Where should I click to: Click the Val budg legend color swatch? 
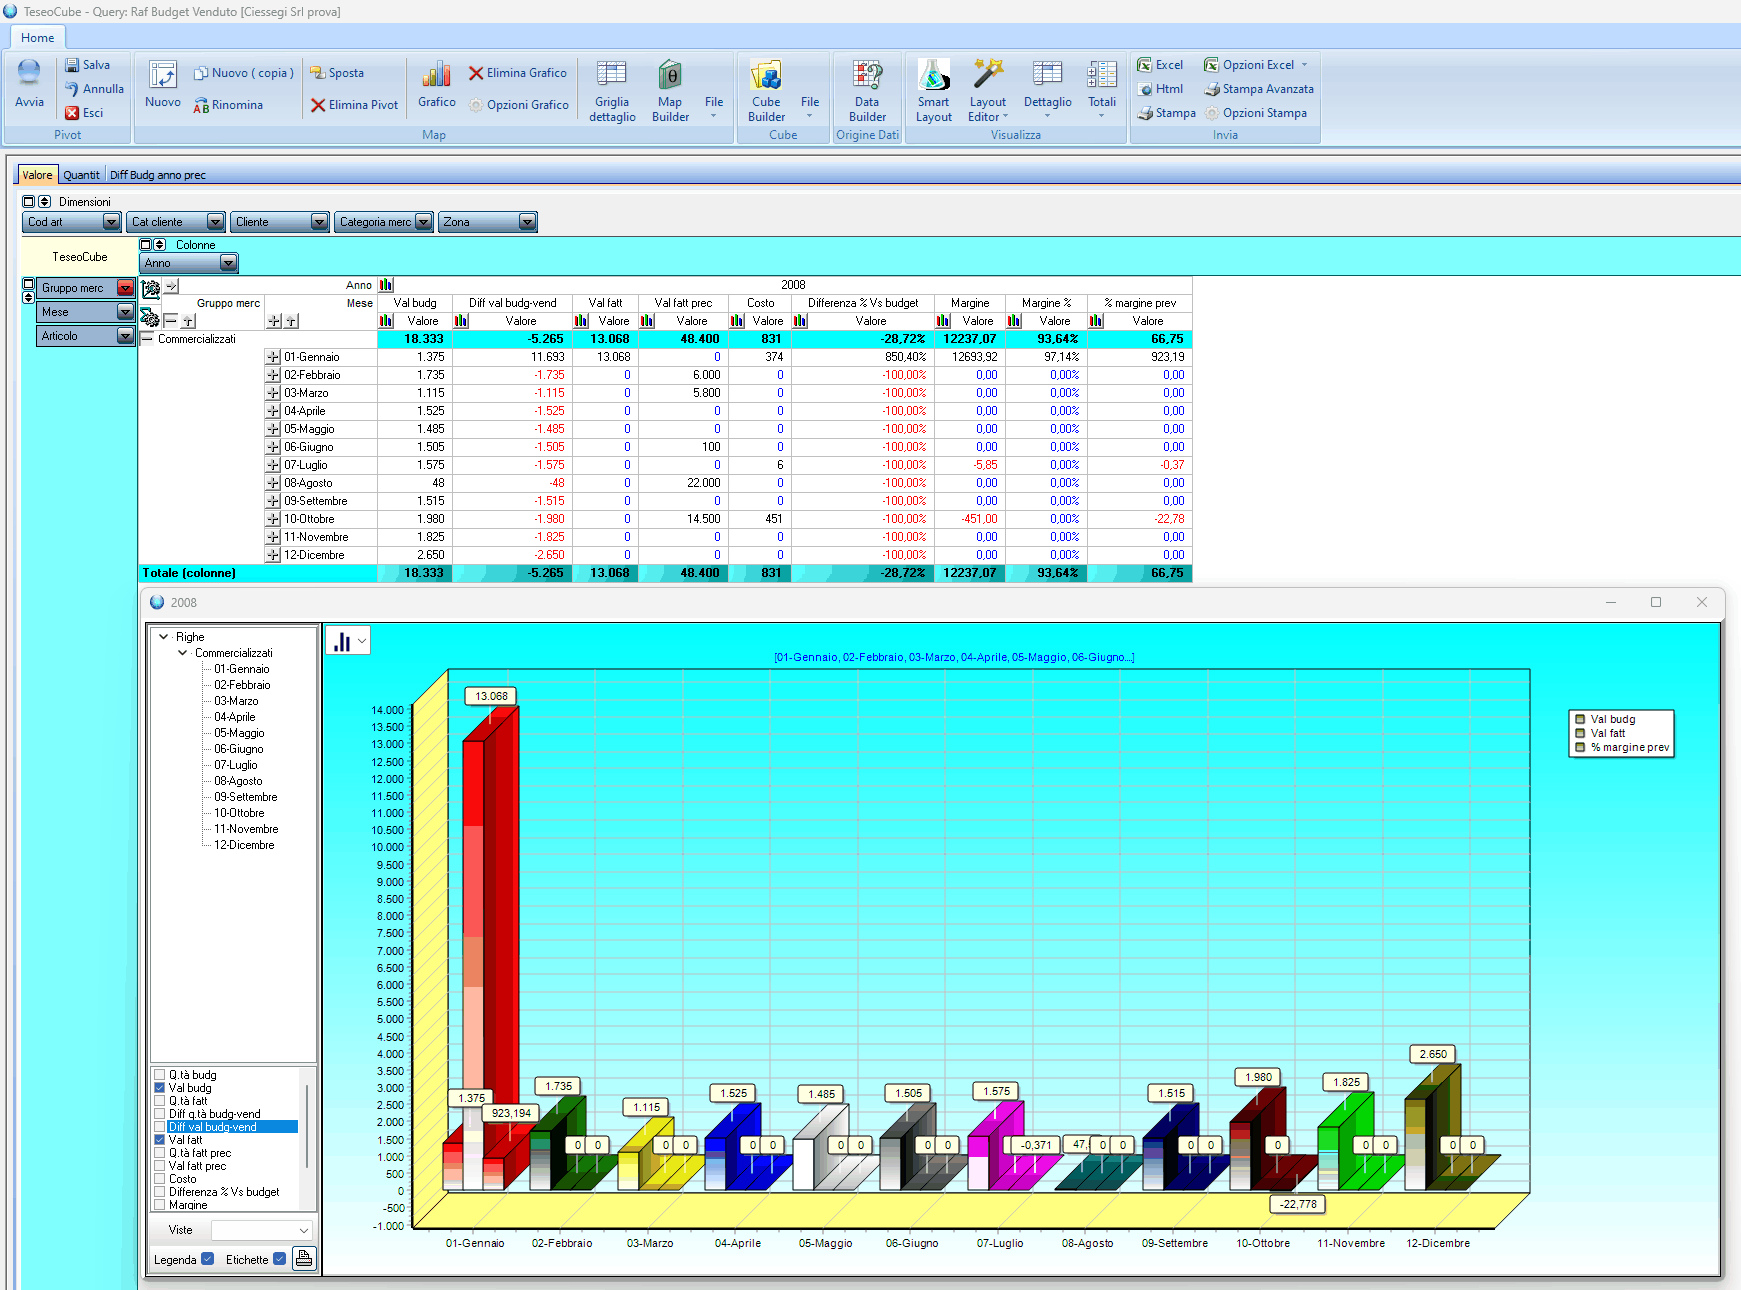[x=1580, y=719]
